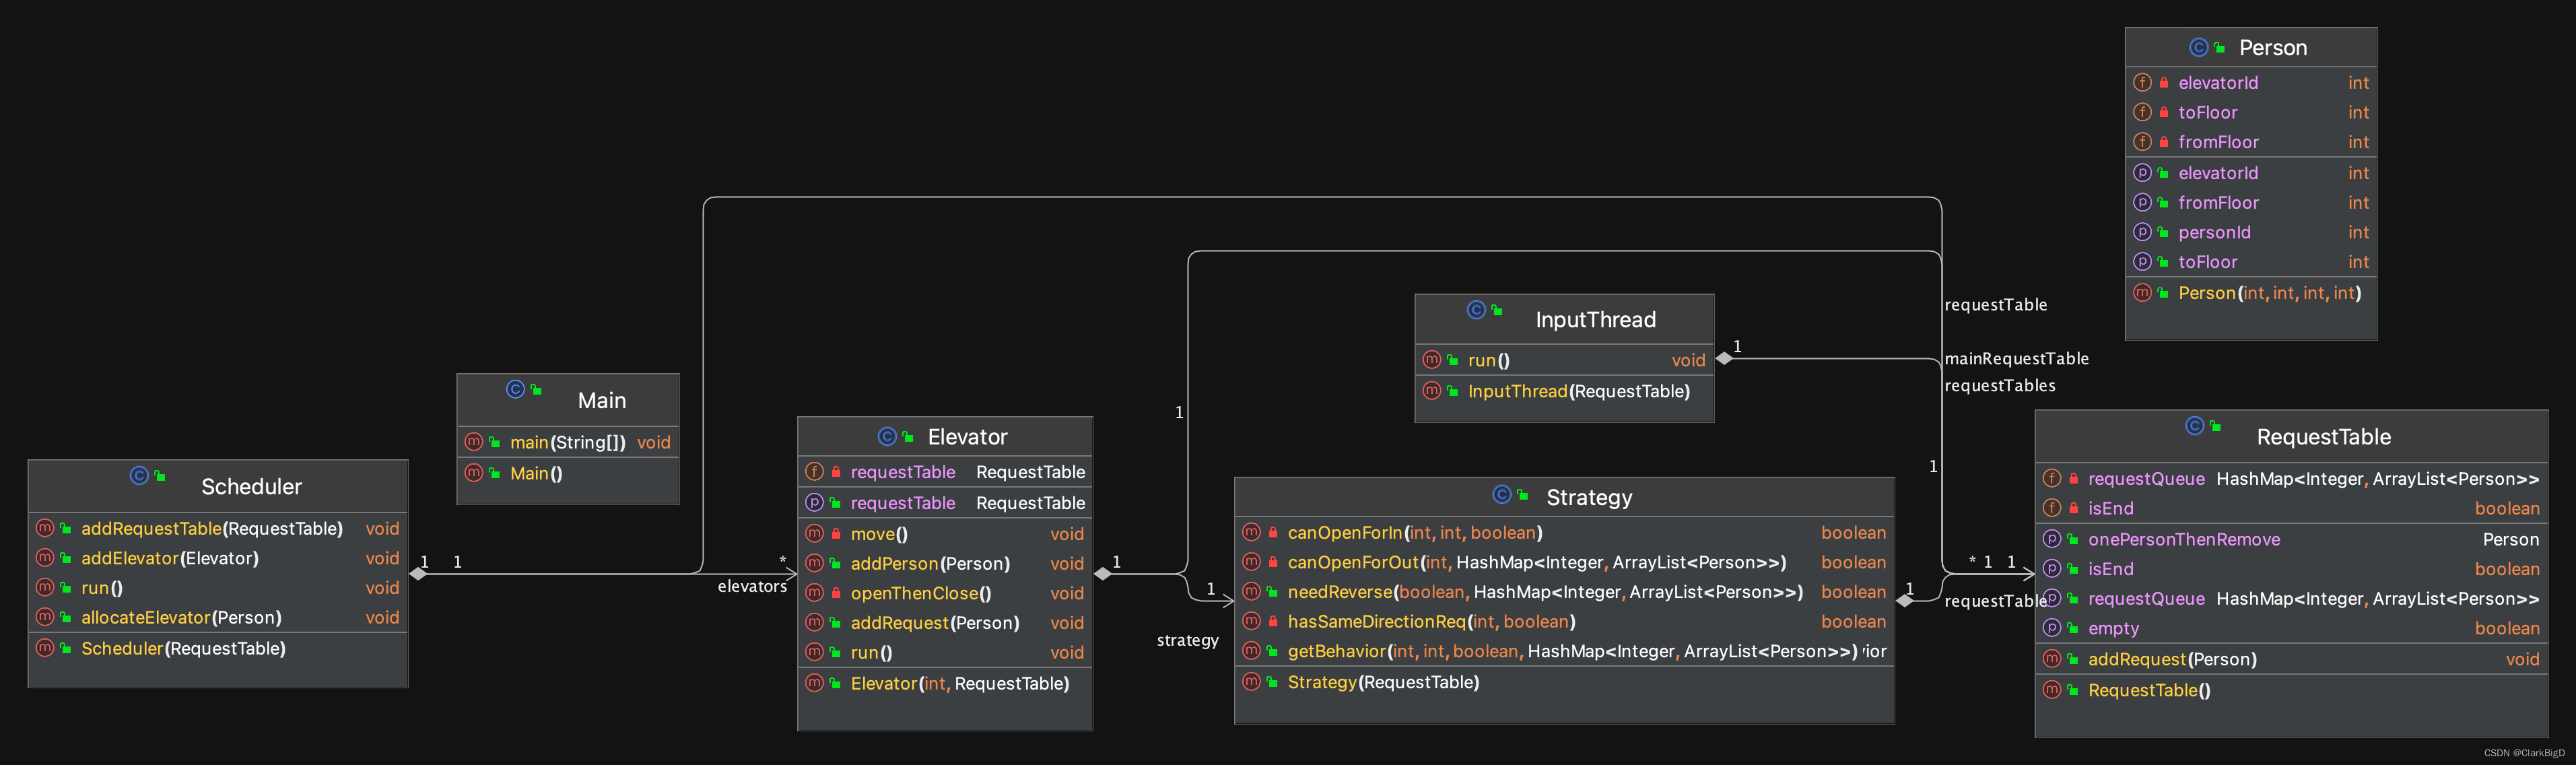Click the Strategy class icon
The height and width of the screenshot is (765, 2576).
click(x=1501, y=494)
